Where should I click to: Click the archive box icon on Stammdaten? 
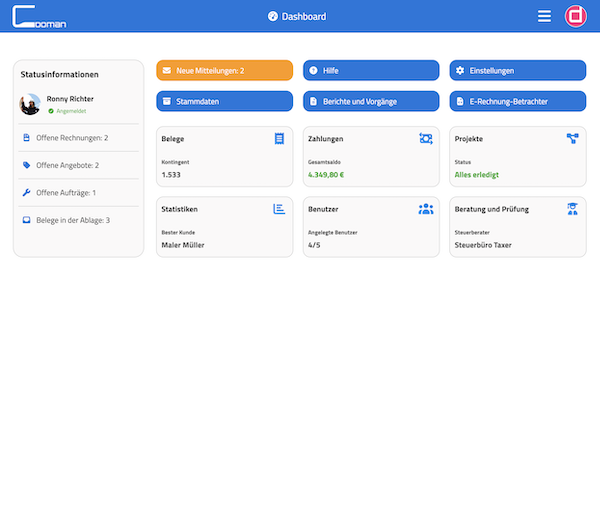click(167, 101)
